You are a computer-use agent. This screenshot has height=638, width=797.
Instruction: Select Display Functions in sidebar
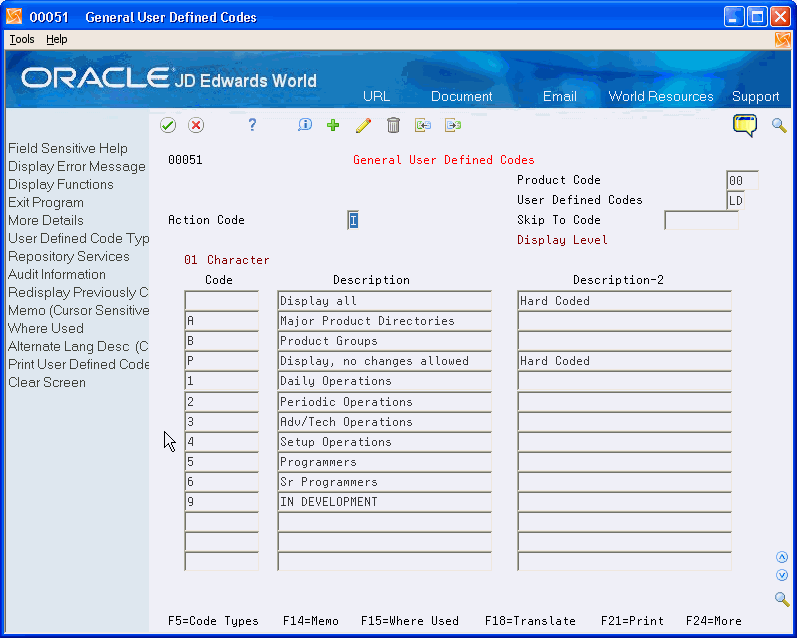click(x=61, y=185)
